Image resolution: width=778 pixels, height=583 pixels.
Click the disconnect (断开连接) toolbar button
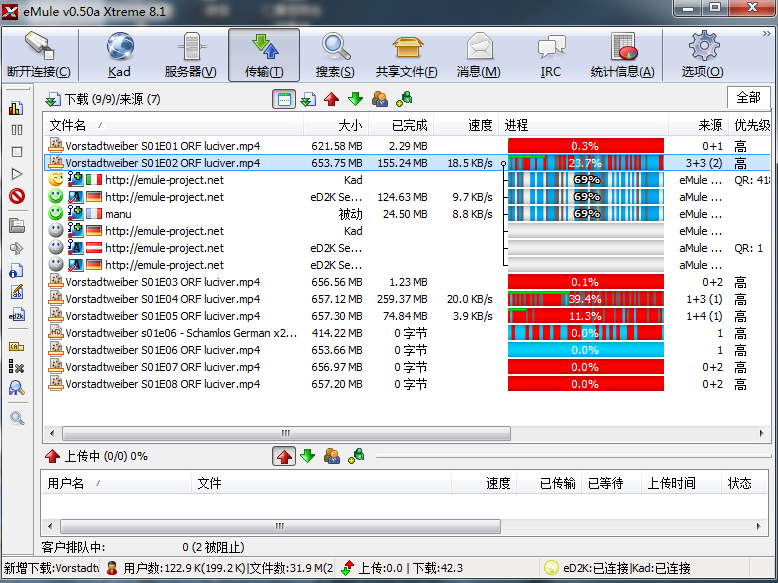pyautogui.click(x=39, y=55)
